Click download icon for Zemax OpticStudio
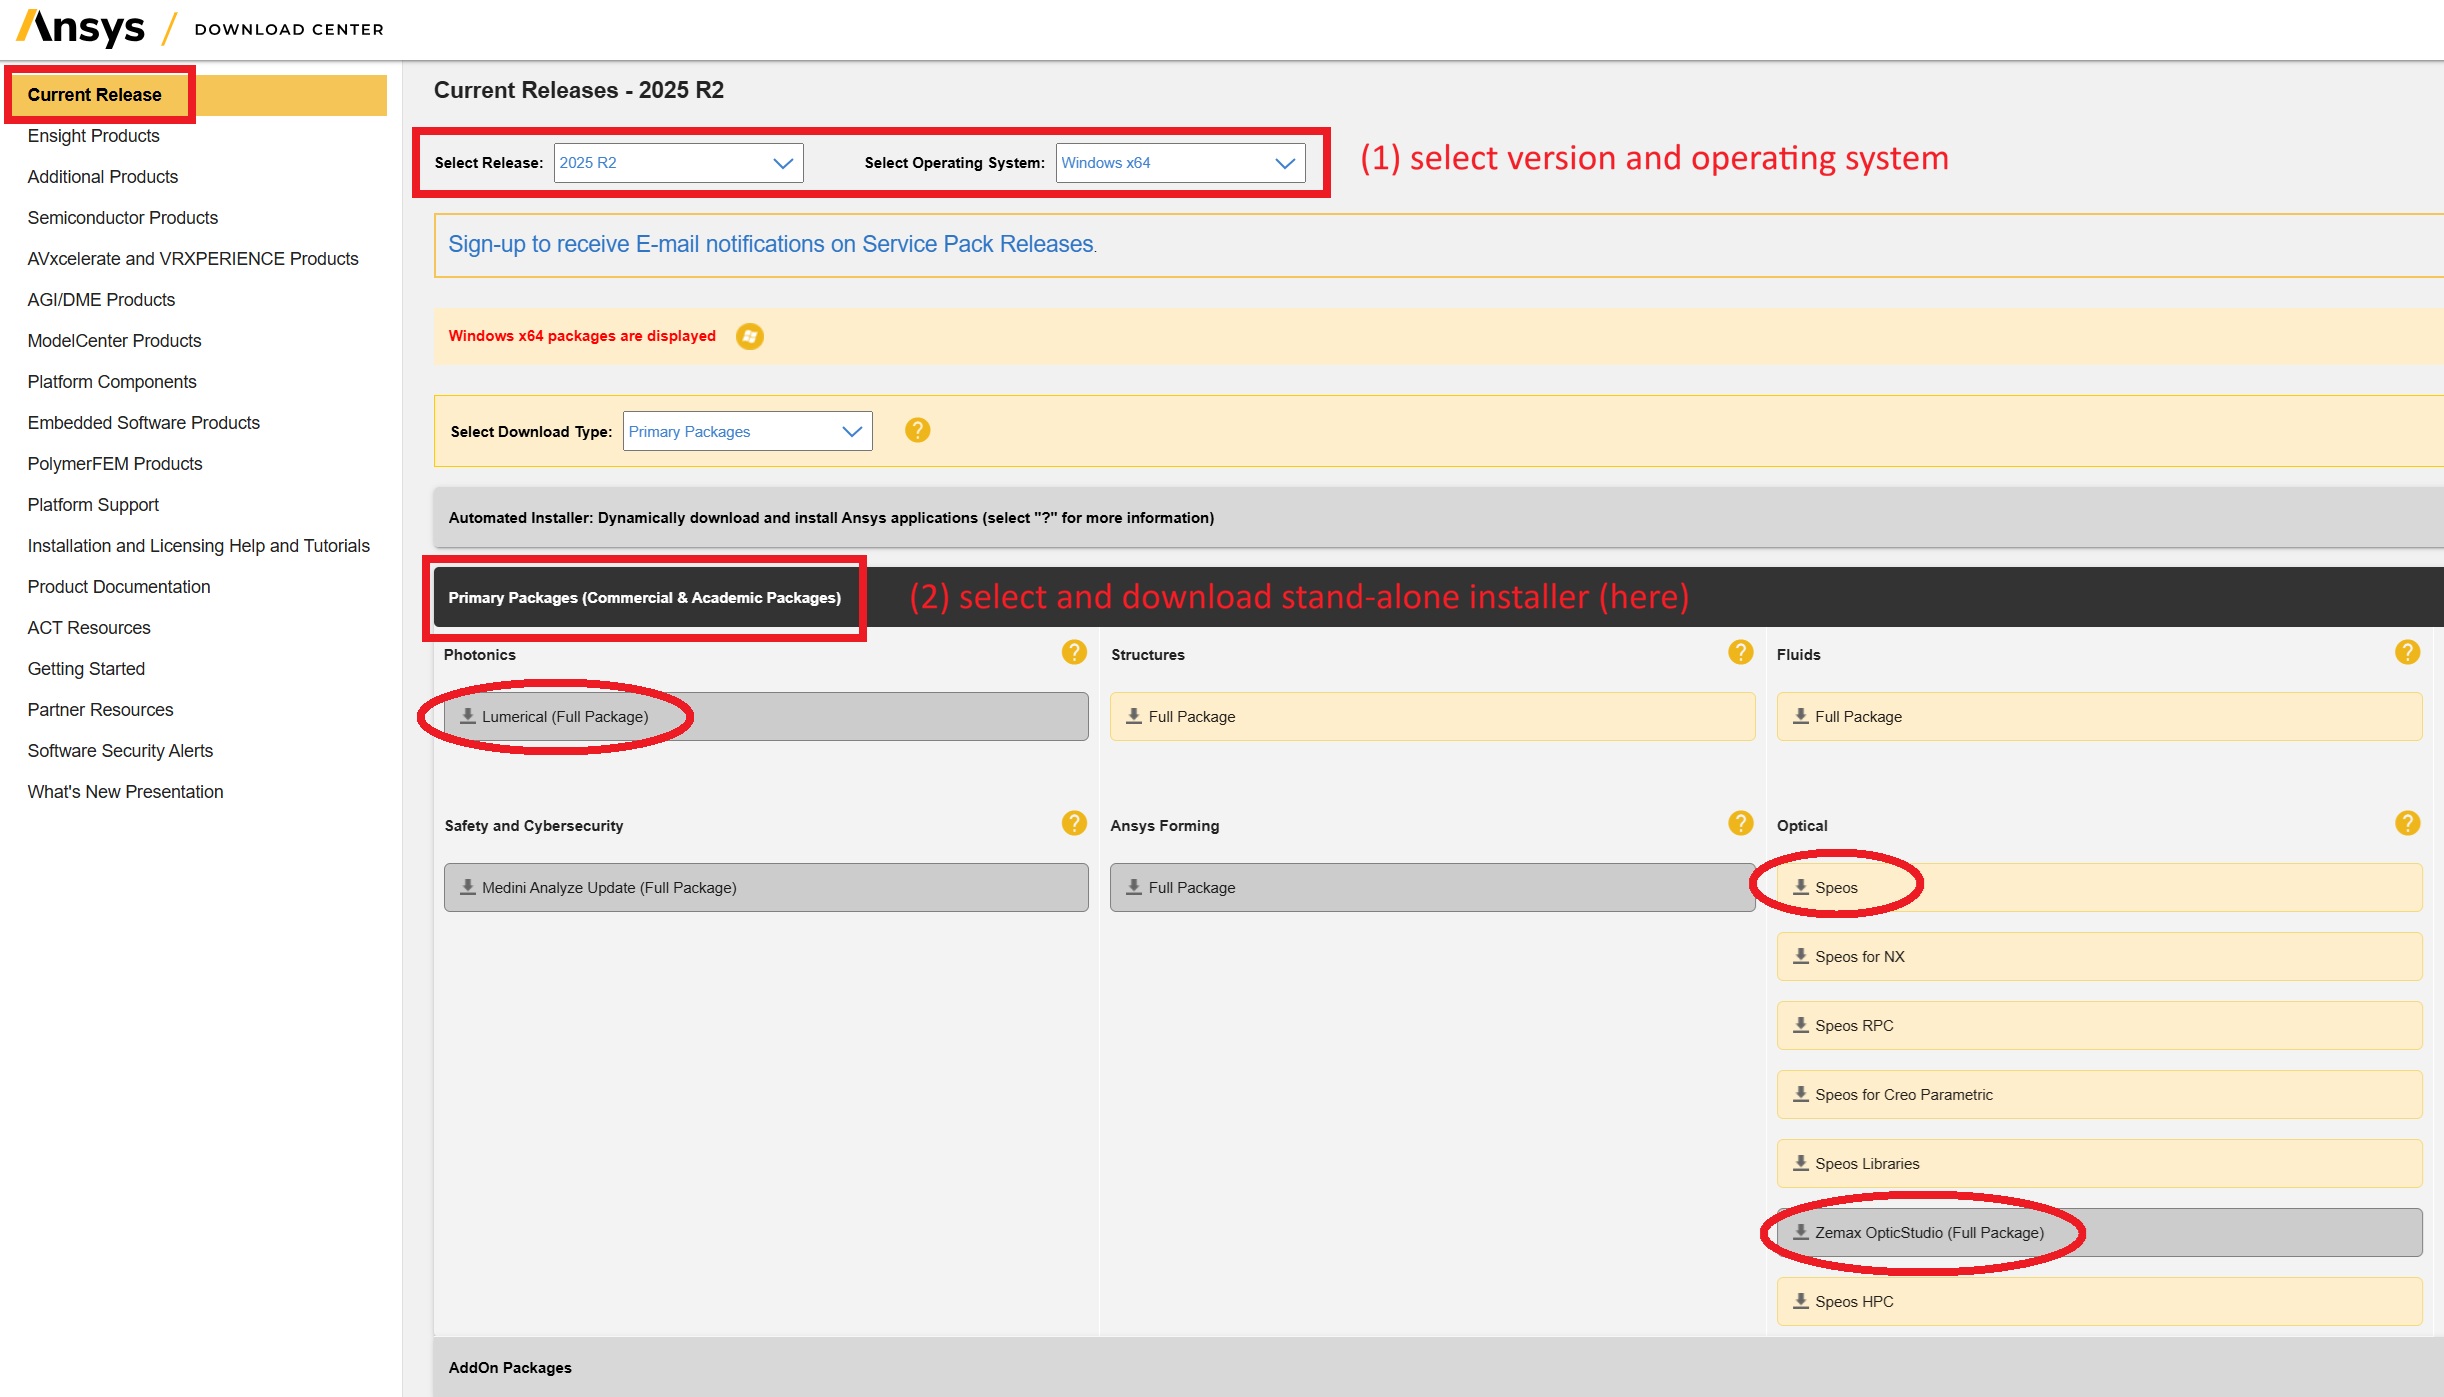This screenshot has width=2444, height=1397. [1800, 1232]
